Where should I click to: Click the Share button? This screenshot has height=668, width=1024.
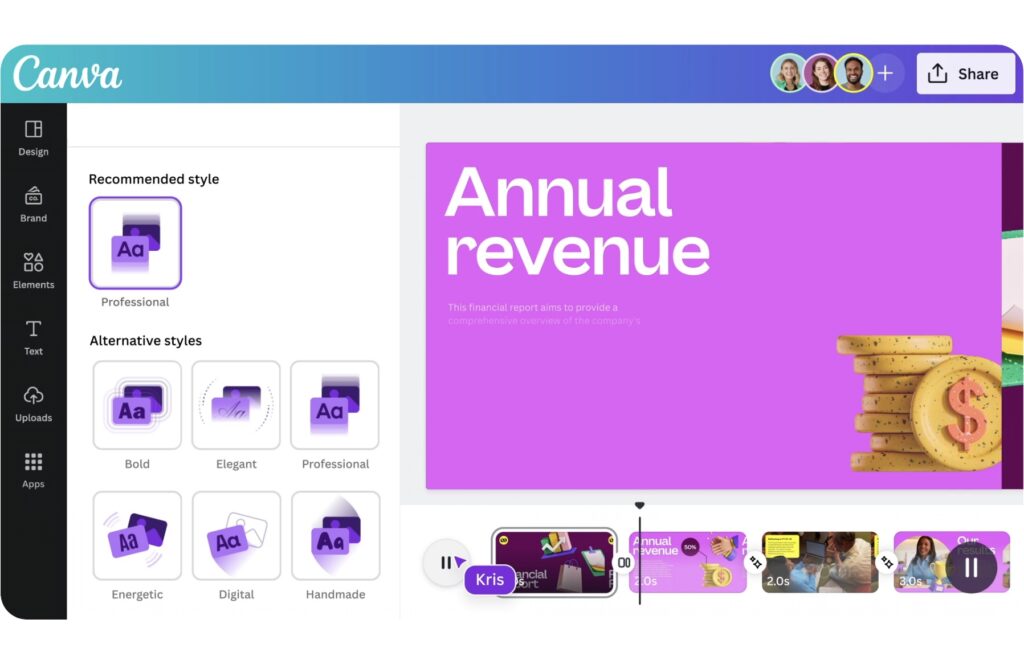click(x=965, y=74)
